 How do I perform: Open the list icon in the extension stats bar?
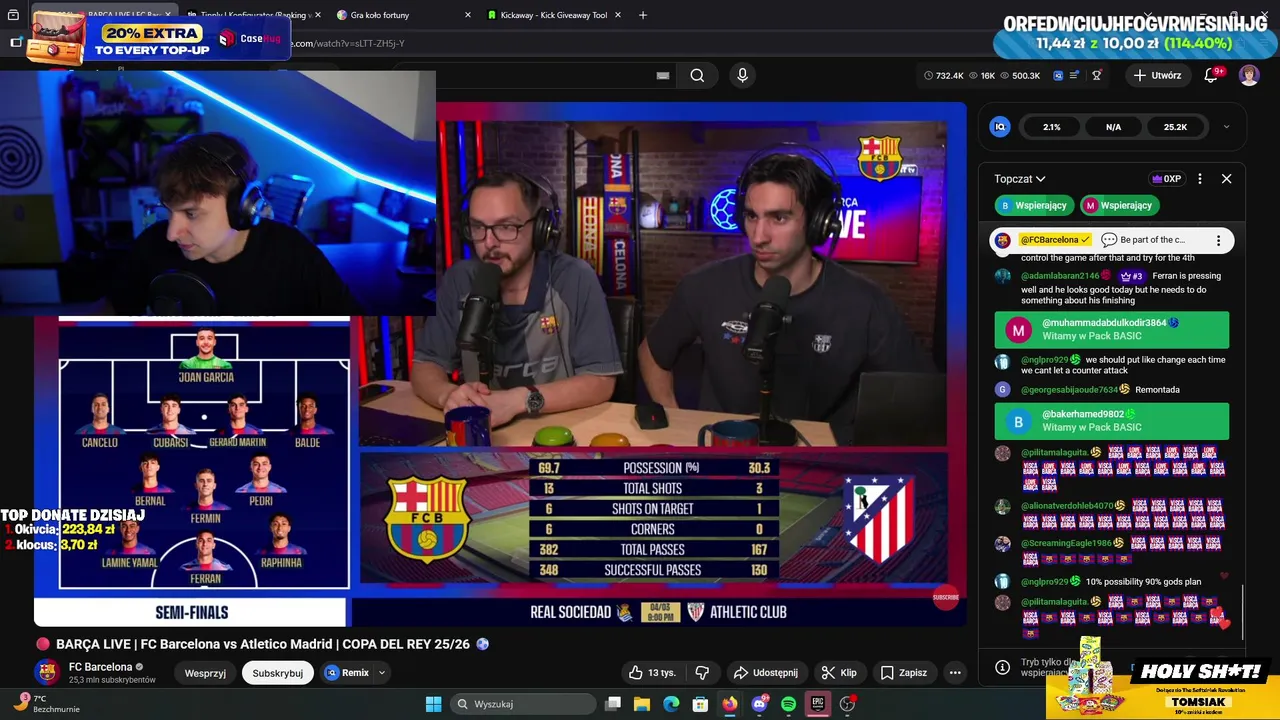click(1075, 75)
